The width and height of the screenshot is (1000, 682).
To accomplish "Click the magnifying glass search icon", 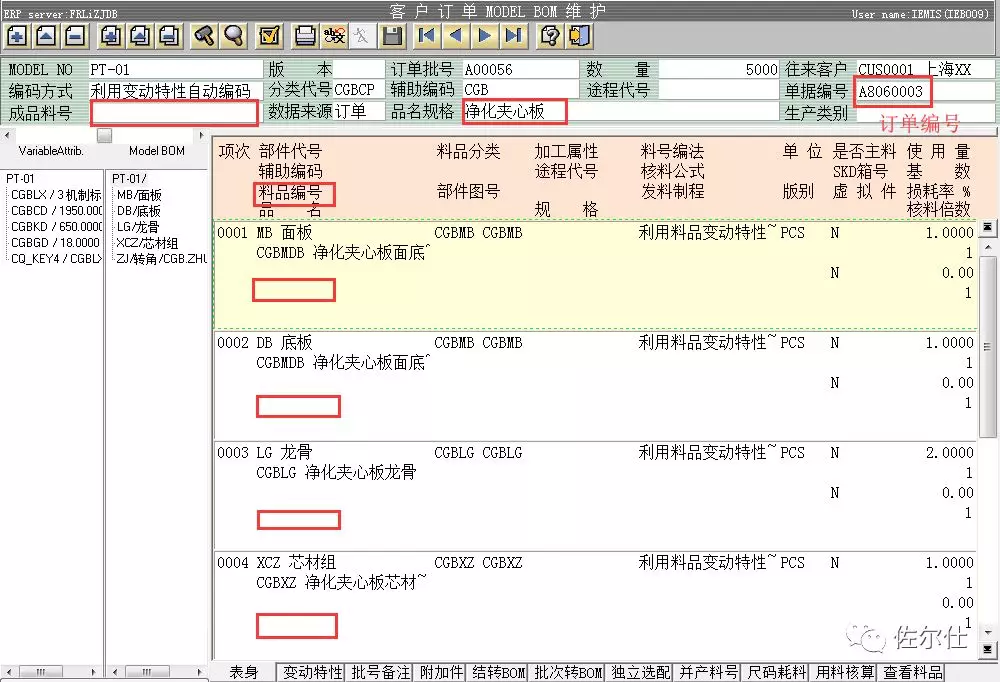I will pos(233,36).
